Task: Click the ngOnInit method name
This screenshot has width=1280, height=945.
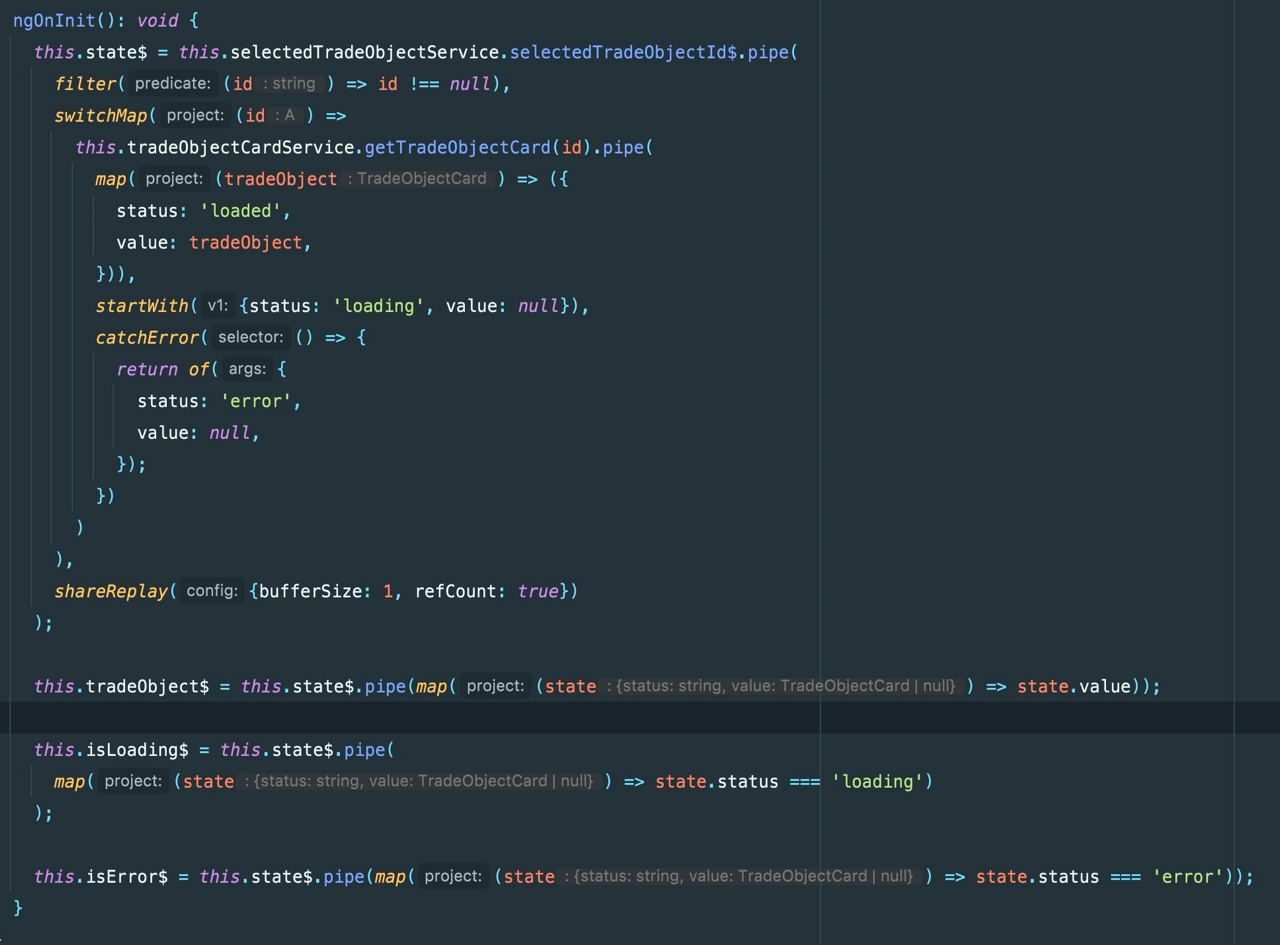Action: tap(54, 20)
